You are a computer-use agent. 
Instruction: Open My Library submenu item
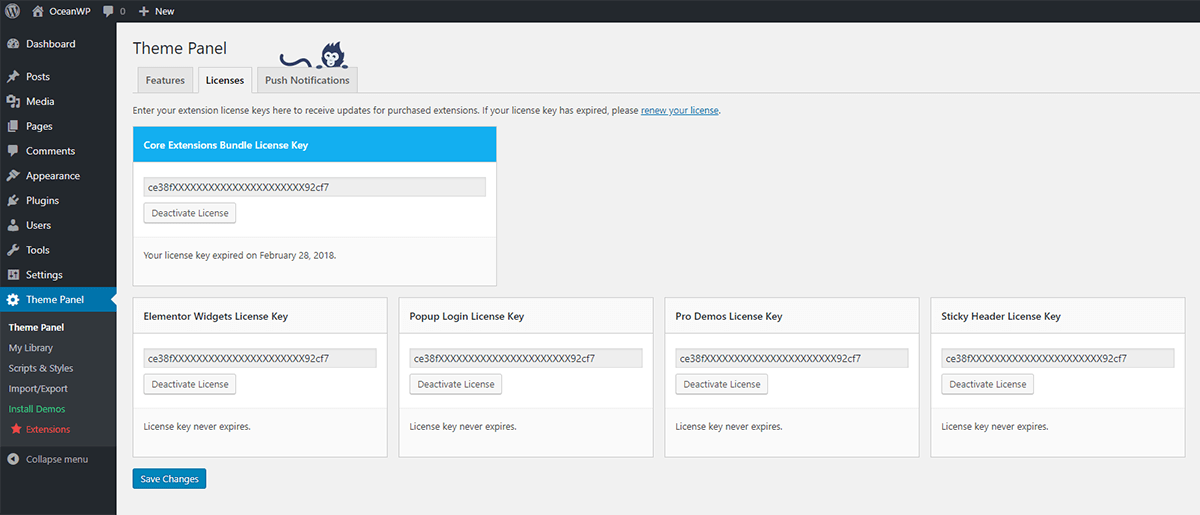tap(31, 348)
